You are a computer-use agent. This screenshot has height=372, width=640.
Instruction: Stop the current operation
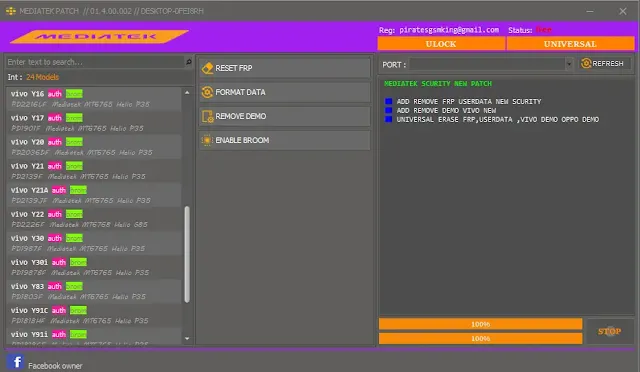click(x=610, y=331)
